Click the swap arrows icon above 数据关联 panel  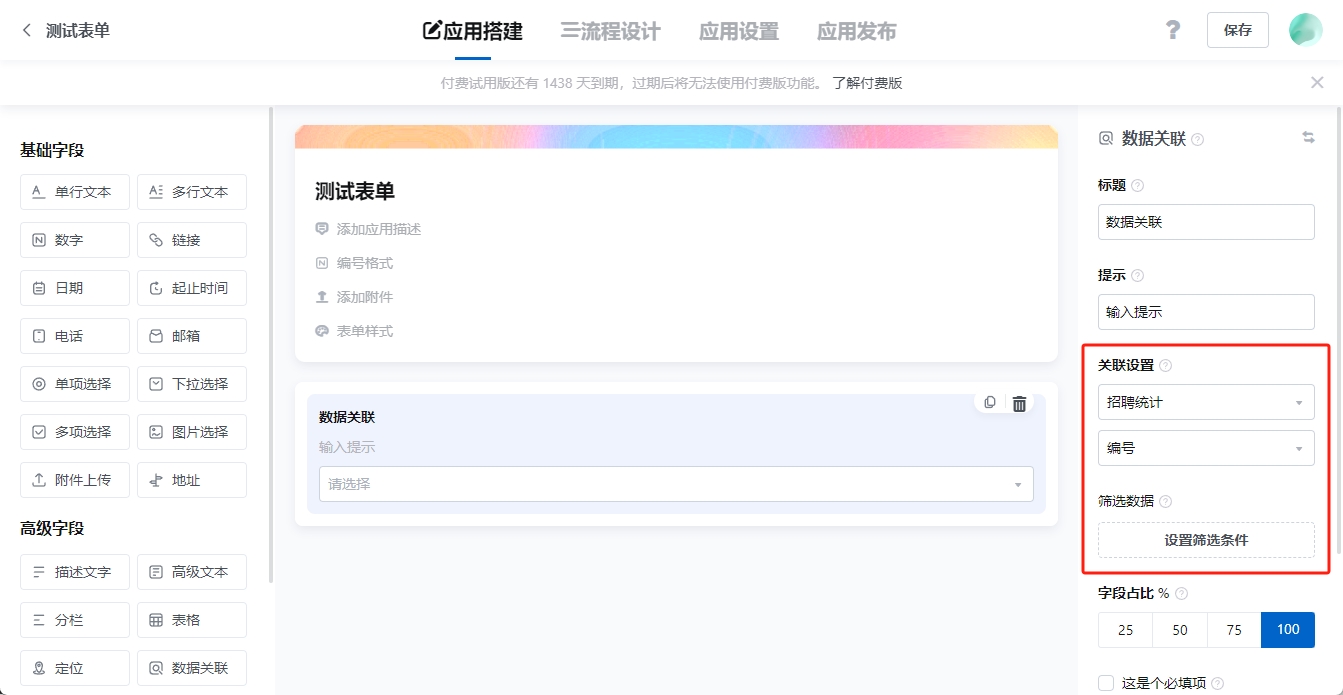(1310, 137)
